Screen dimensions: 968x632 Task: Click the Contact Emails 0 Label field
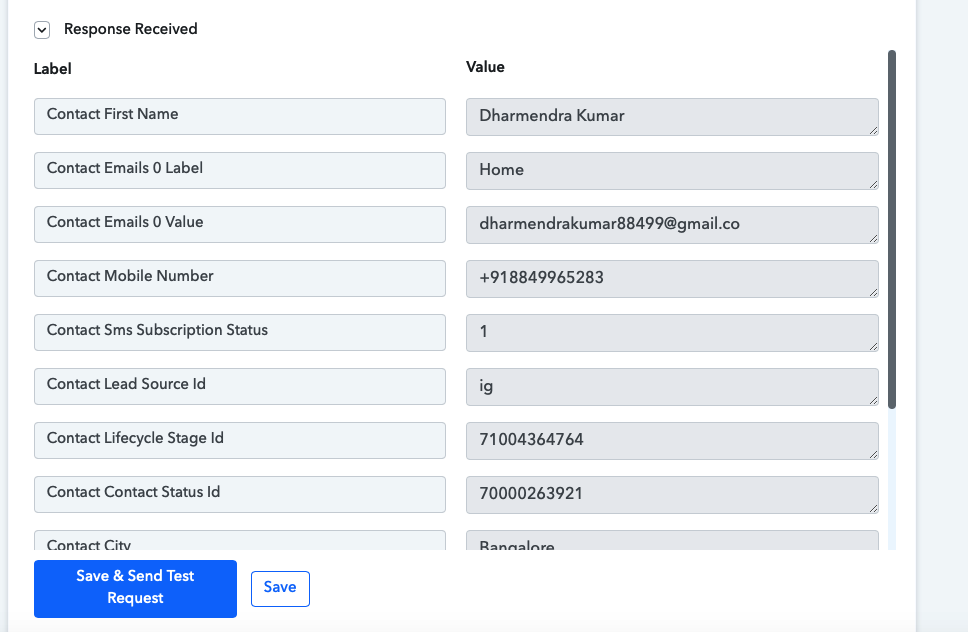point(240,170)
